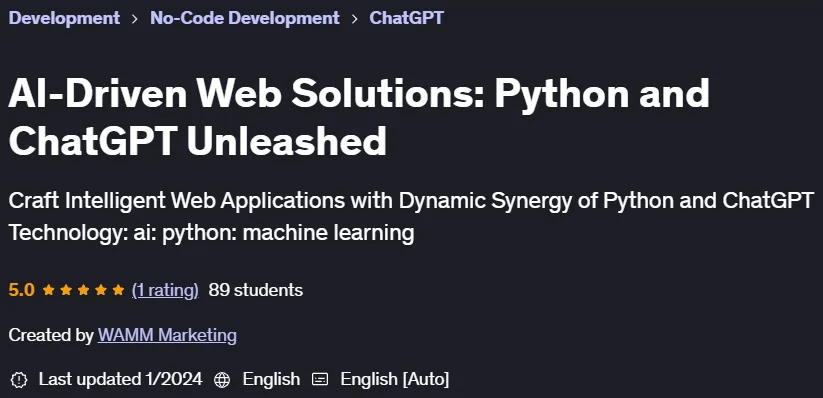This screenshot has width=823, height=398.
Task: Click the English [Auto] captions label
Action: pos(395,379)
